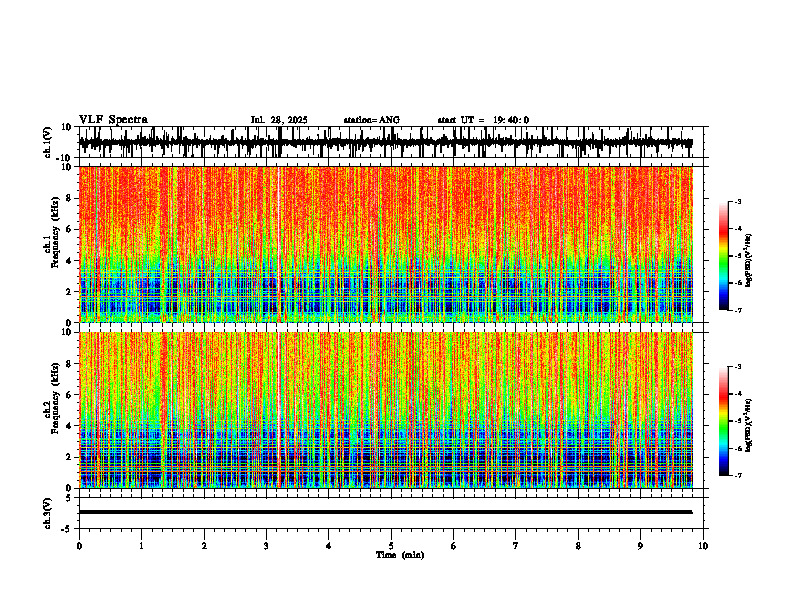Click the ch.2 color scale log(PSD) unit label
This screenshot has height=612, width=792.
click(749, 425)
